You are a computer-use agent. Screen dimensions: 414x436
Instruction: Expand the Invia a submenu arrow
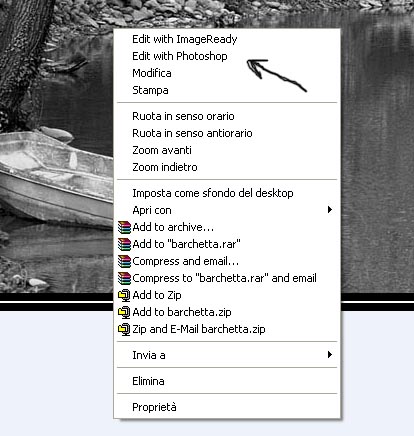pyautogui.click(x=330, y=354)
